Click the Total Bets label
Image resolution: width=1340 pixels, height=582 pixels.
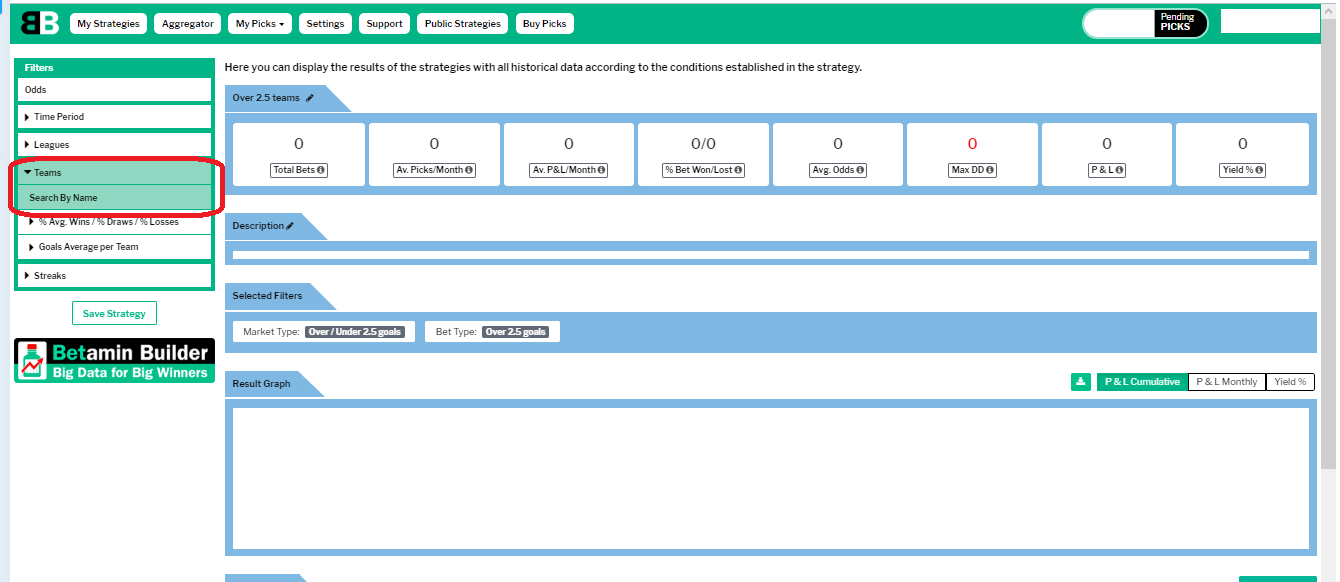point(299,170)
